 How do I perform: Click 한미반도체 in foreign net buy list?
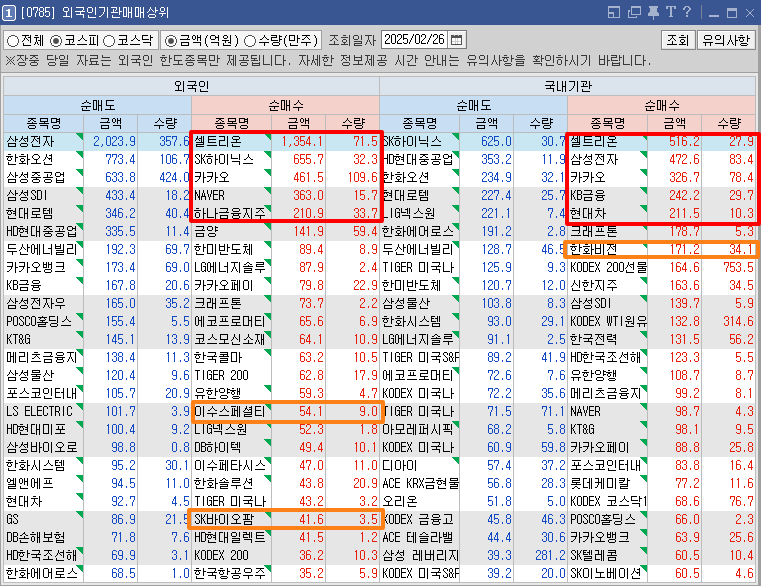[223, 249]
